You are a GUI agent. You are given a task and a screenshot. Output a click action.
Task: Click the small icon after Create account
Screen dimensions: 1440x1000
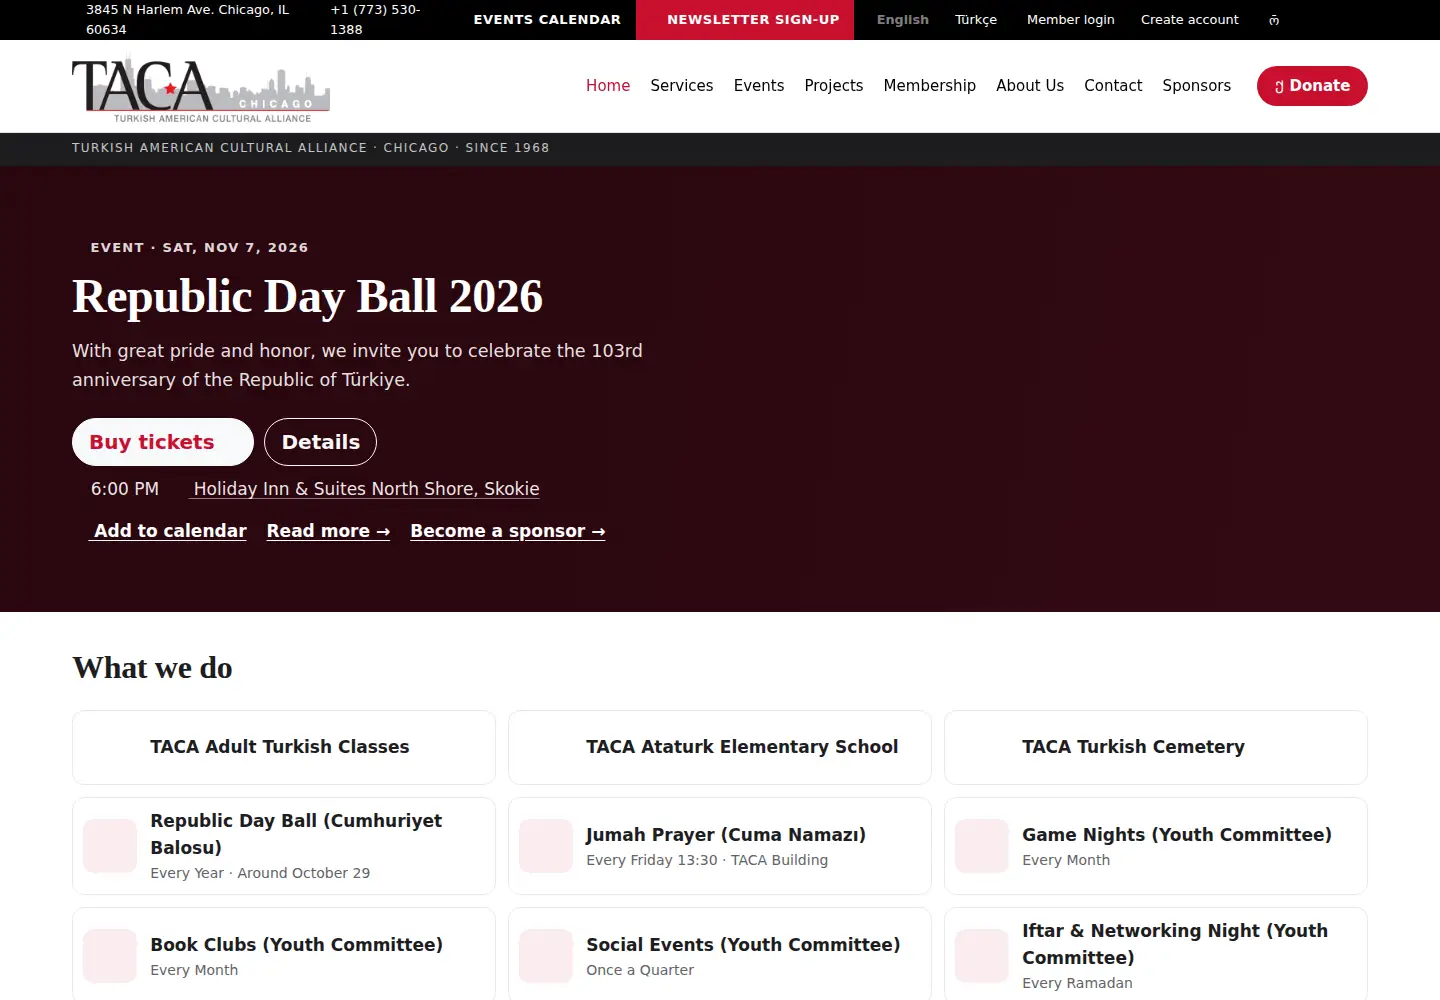click(1274, 20)
